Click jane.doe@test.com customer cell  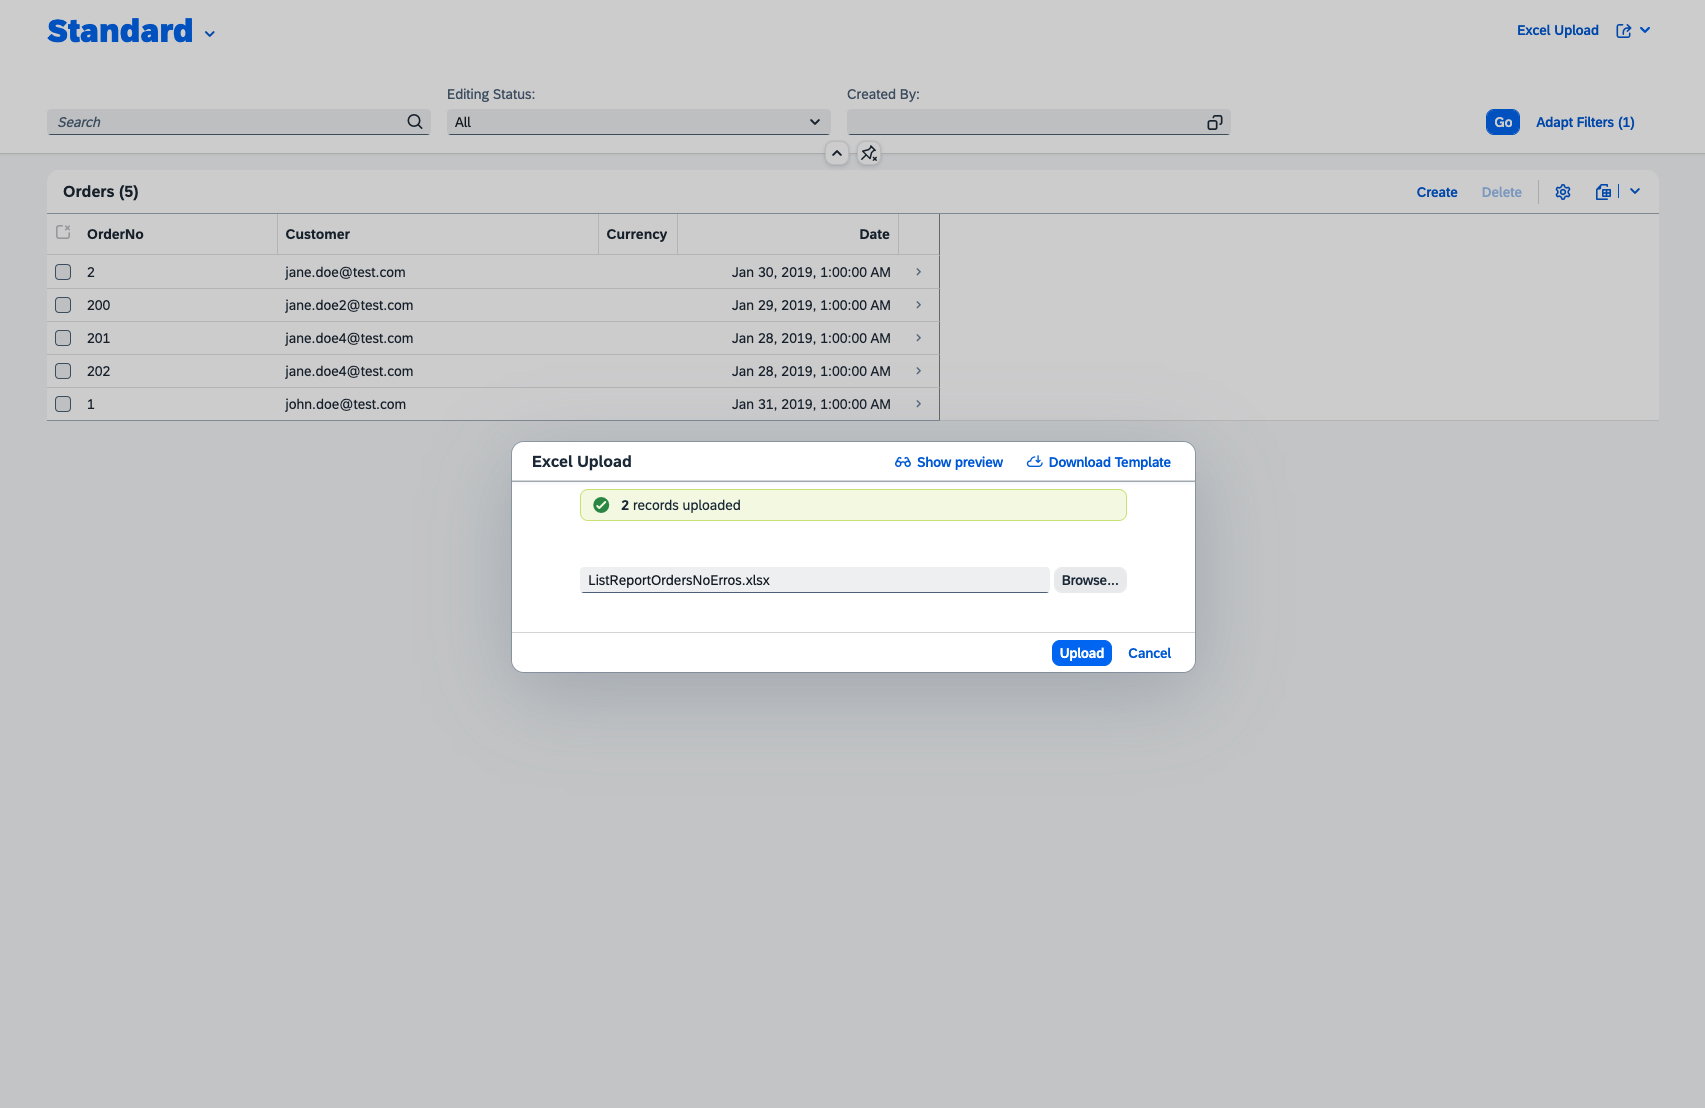[x=345, y=272]
